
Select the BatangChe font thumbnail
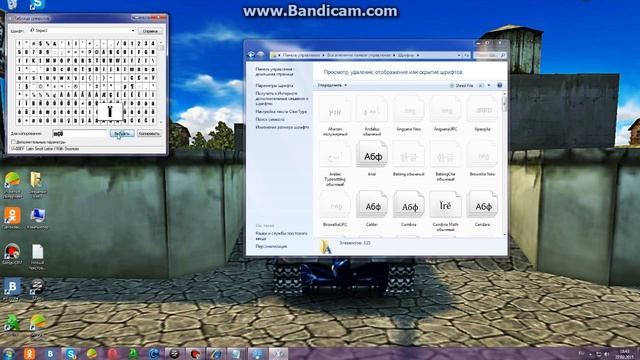click(445, 154)
